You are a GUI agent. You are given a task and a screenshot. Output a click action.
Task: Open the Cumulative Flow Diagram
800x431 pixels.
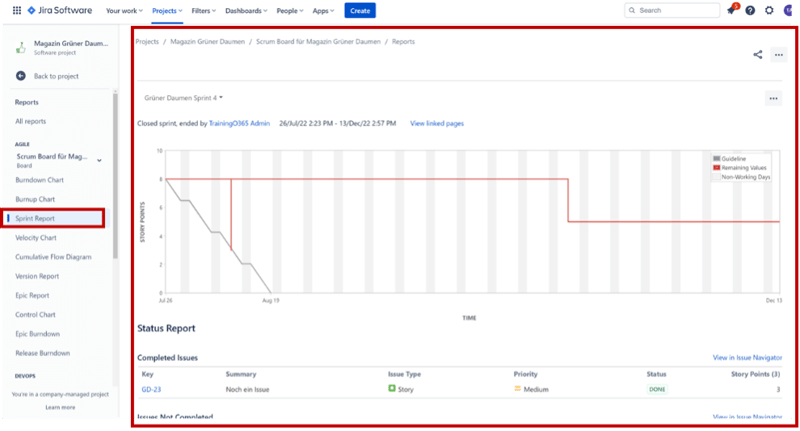coord(53,257)
